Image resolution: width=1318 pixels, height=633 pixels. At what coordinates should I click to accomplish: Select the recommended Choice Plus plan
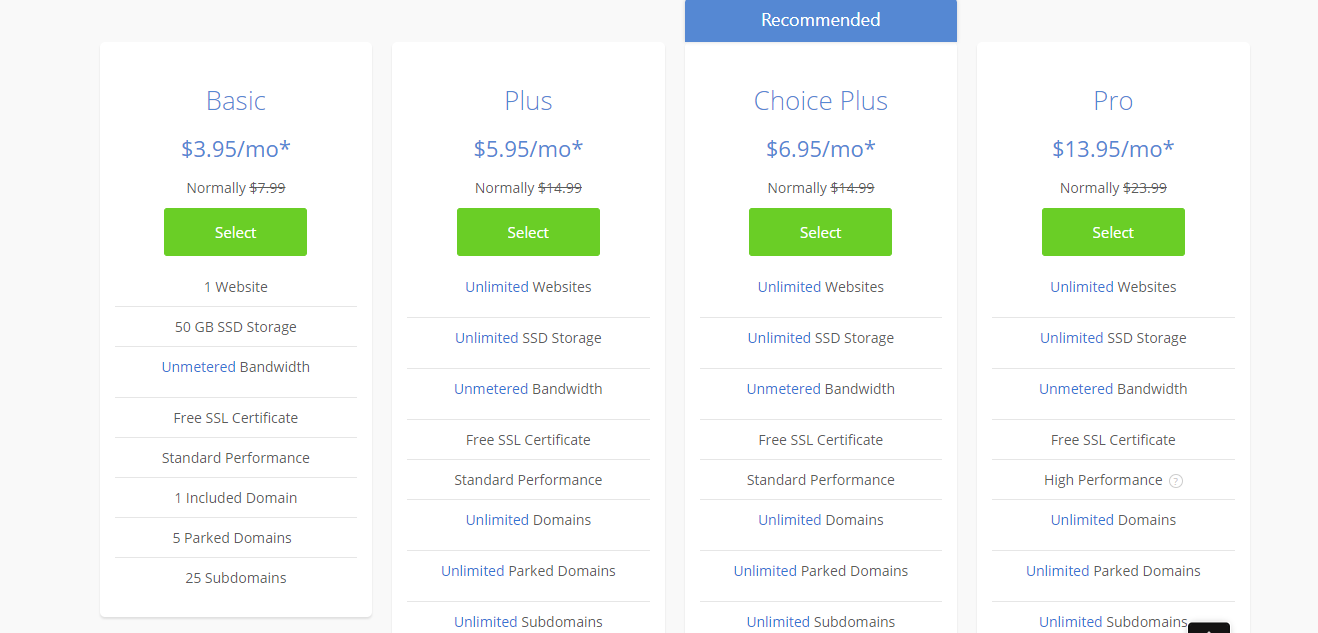click(820, 232)
